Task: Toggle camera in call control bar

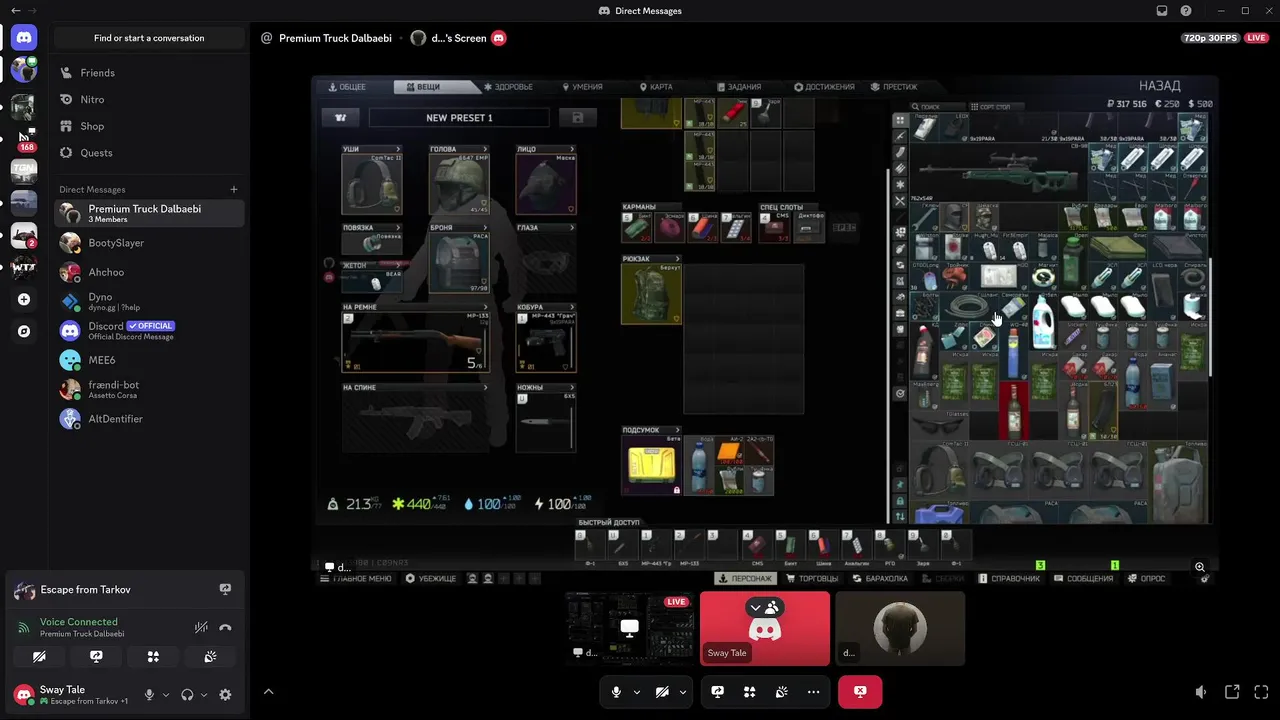Action: [662, 692]
